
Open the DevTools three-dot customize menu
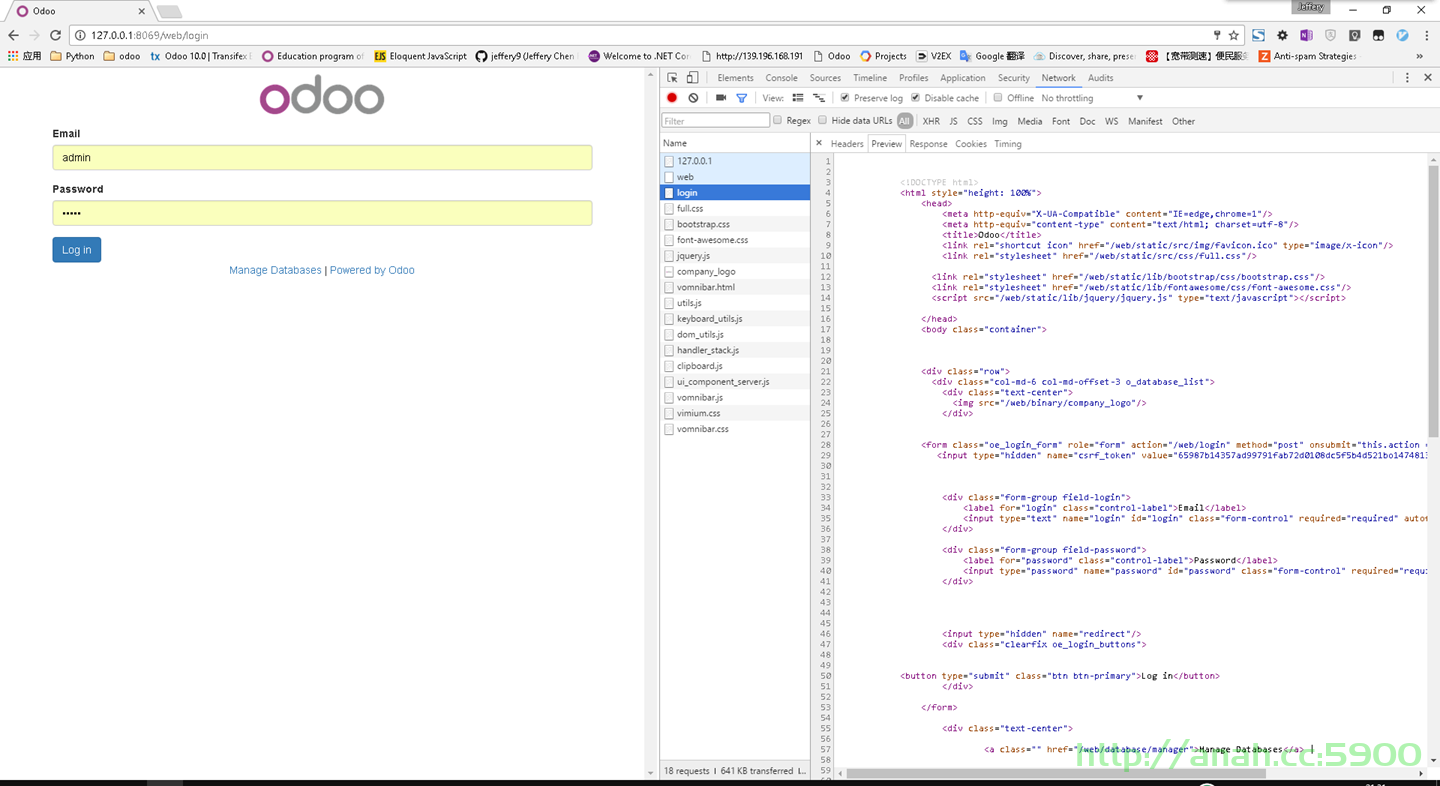[1407, 78]
